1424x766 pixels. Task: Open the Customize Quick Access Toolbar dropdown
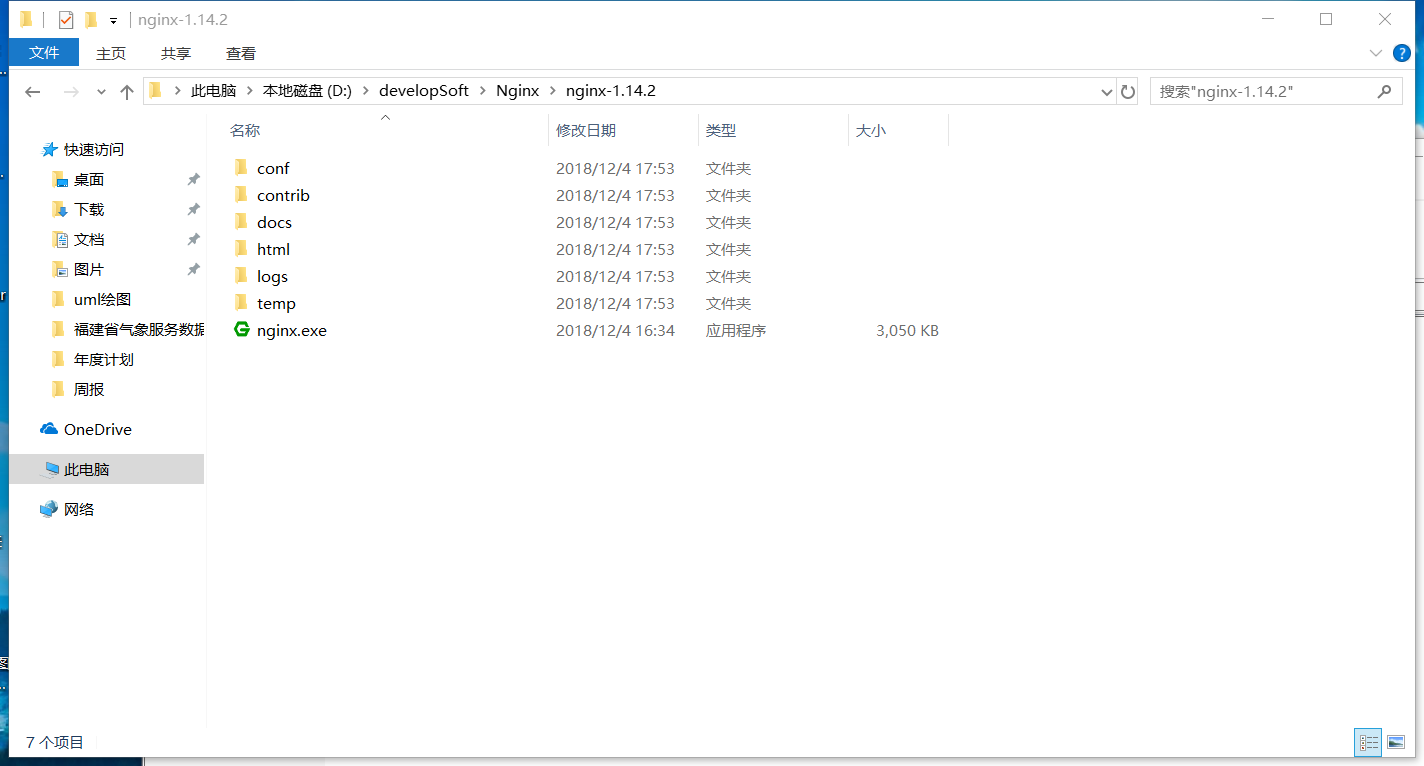click(113, 21)
